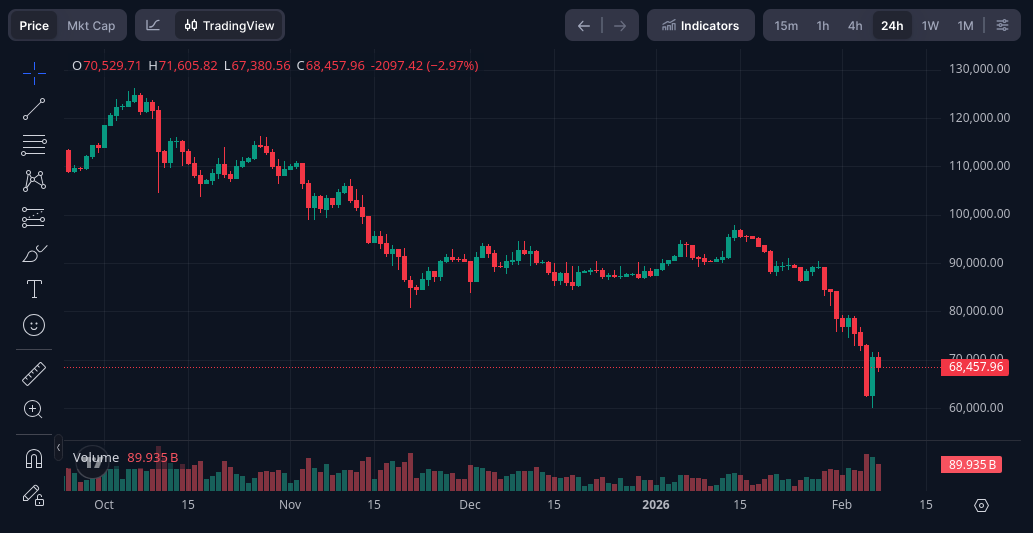
Task: Click the undo back arrow button
Action: tap(584, 25)
